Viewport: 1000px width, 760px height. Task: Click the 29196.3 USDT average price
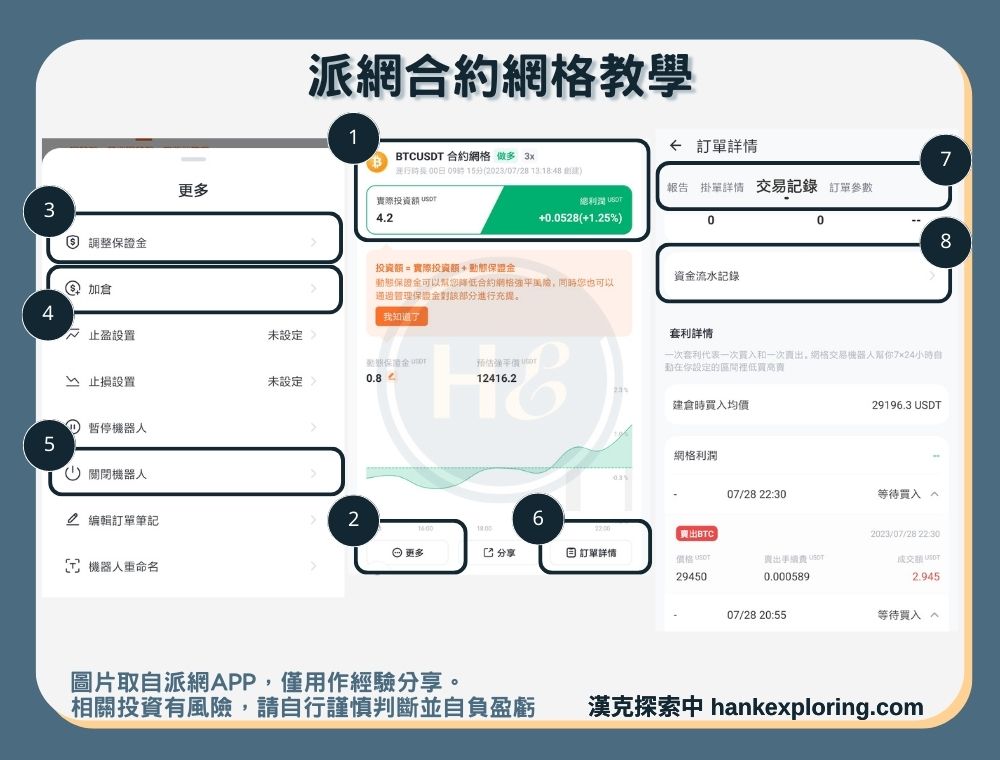point(906,405)
